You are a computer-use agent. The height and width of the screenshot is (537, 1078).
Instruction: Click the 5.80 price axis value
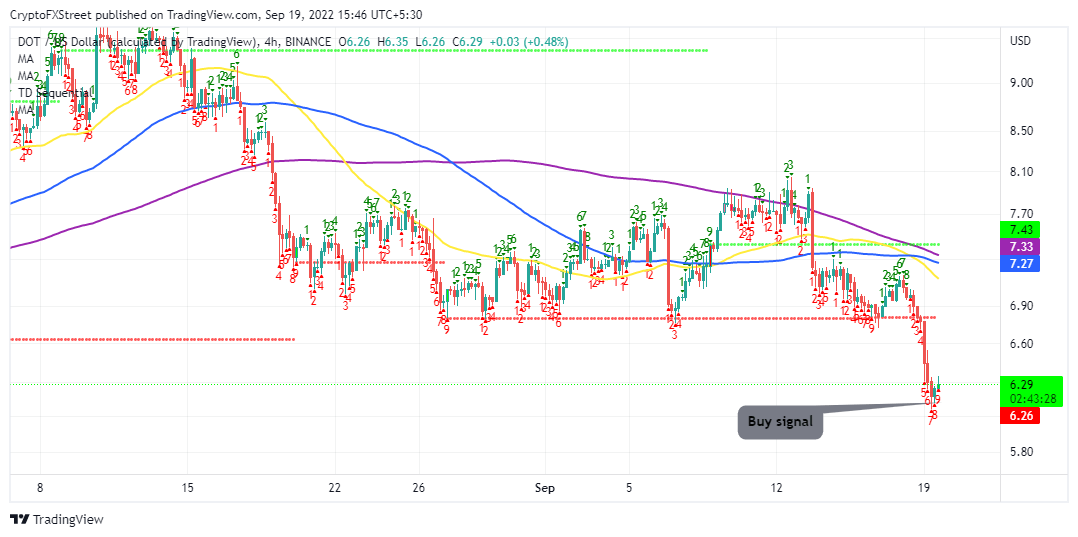pos(1020,452)
